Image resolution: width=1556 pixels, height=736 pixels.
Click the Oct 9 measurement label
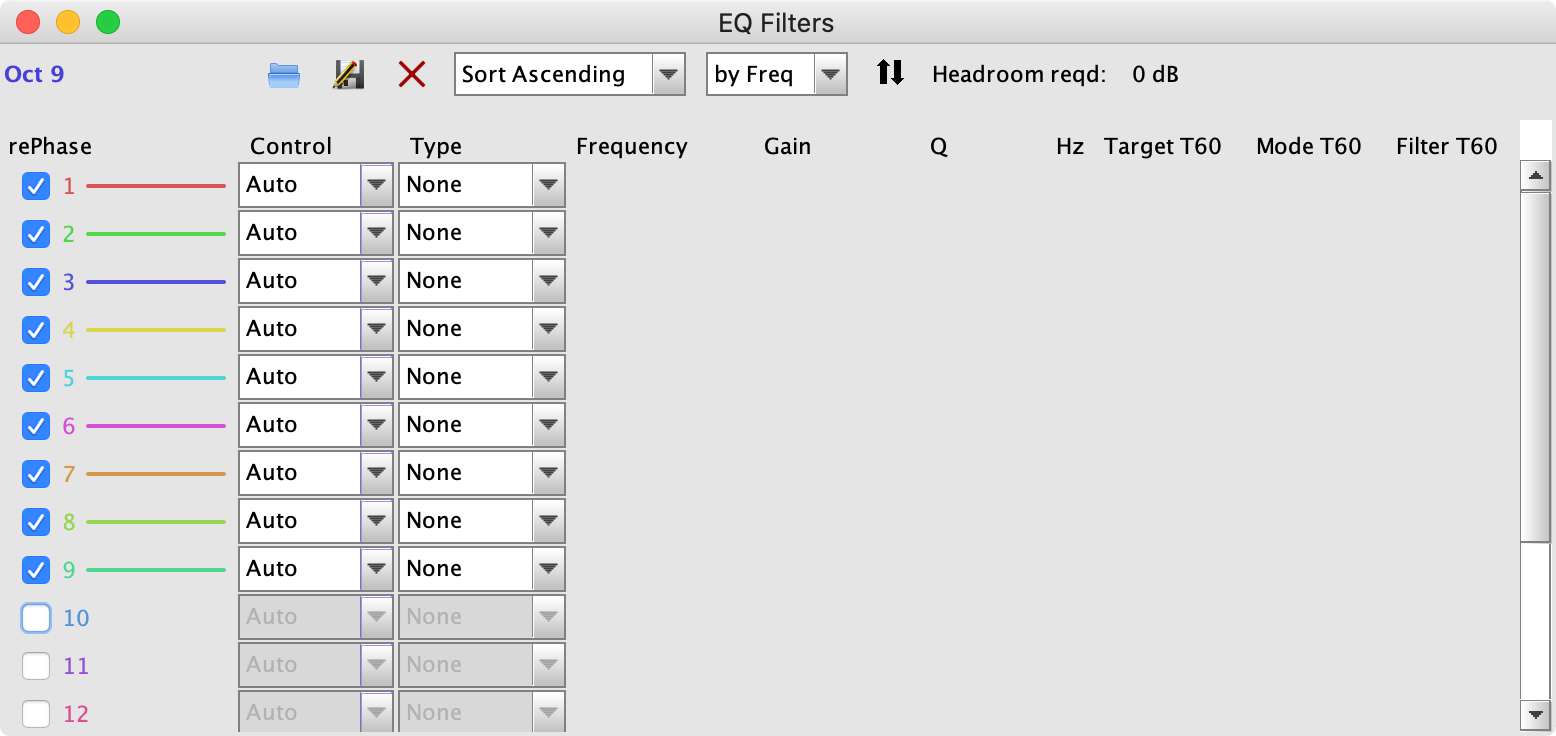[x=35, y=74]
